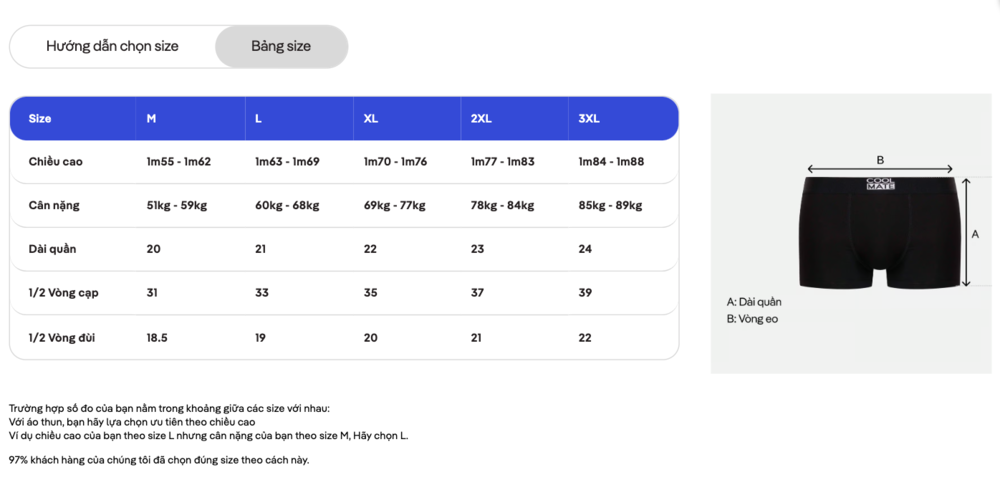Open the black boxer shorts image
1000x500 pixels.
[x=879, y=232]
